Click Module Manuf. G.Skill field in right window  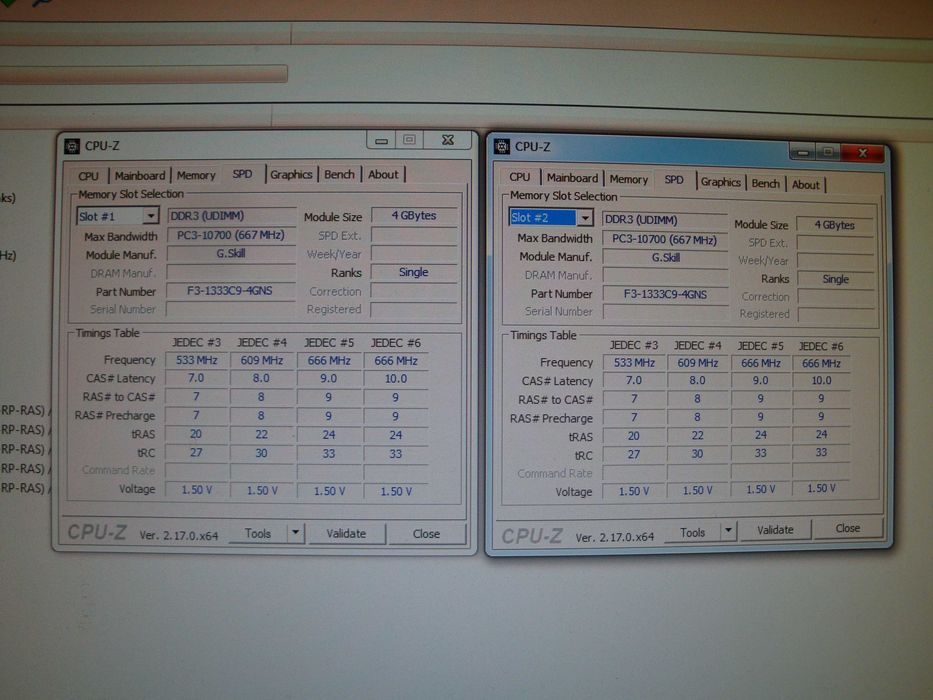click(x=665, y=258)
